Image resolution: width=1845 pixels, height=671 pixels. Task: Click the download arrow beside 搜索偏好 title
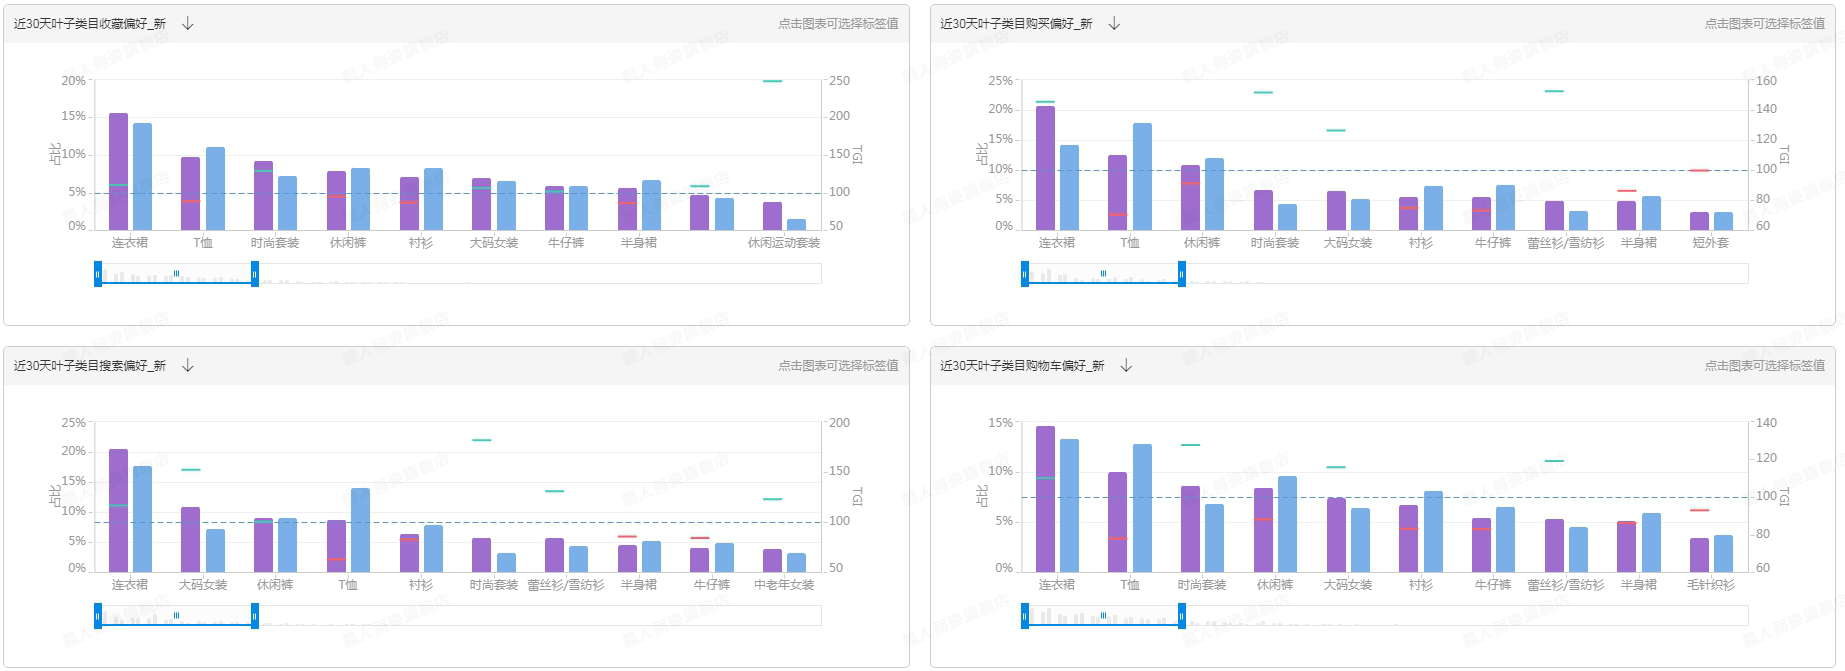pos(188,365)
